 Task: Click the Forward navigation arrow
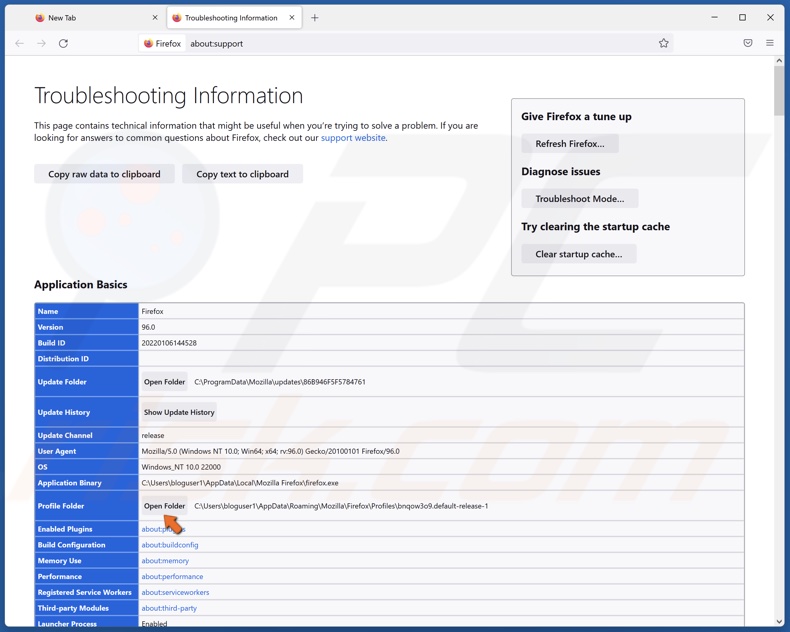[x=41, y=44]
